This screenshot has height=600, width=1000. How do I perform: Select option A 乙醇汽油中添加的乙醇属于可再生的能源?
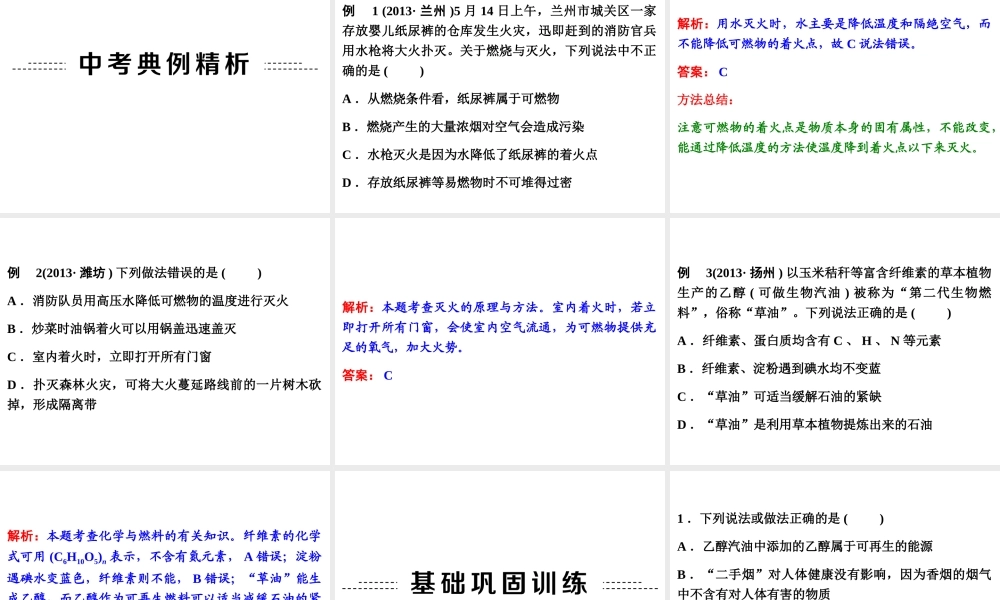coord(805,547)
